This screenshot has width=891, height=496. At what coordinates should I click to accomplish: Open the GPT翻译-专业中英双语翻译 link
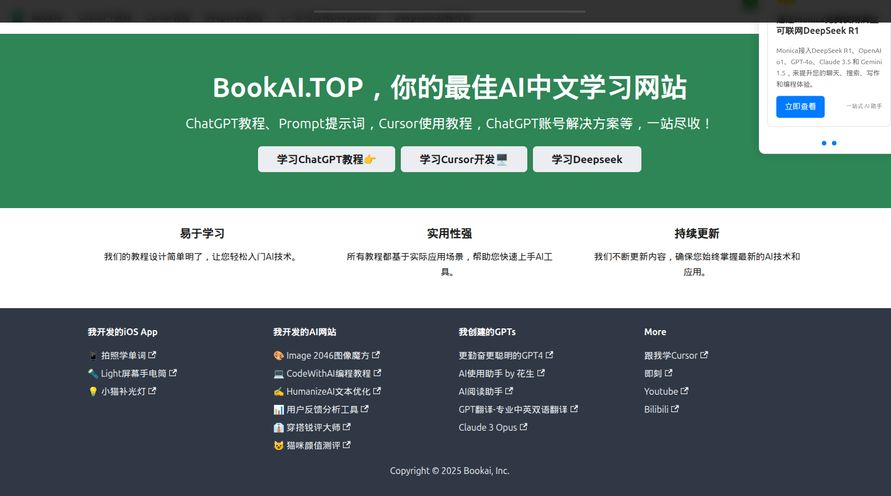tap(518, 409)
